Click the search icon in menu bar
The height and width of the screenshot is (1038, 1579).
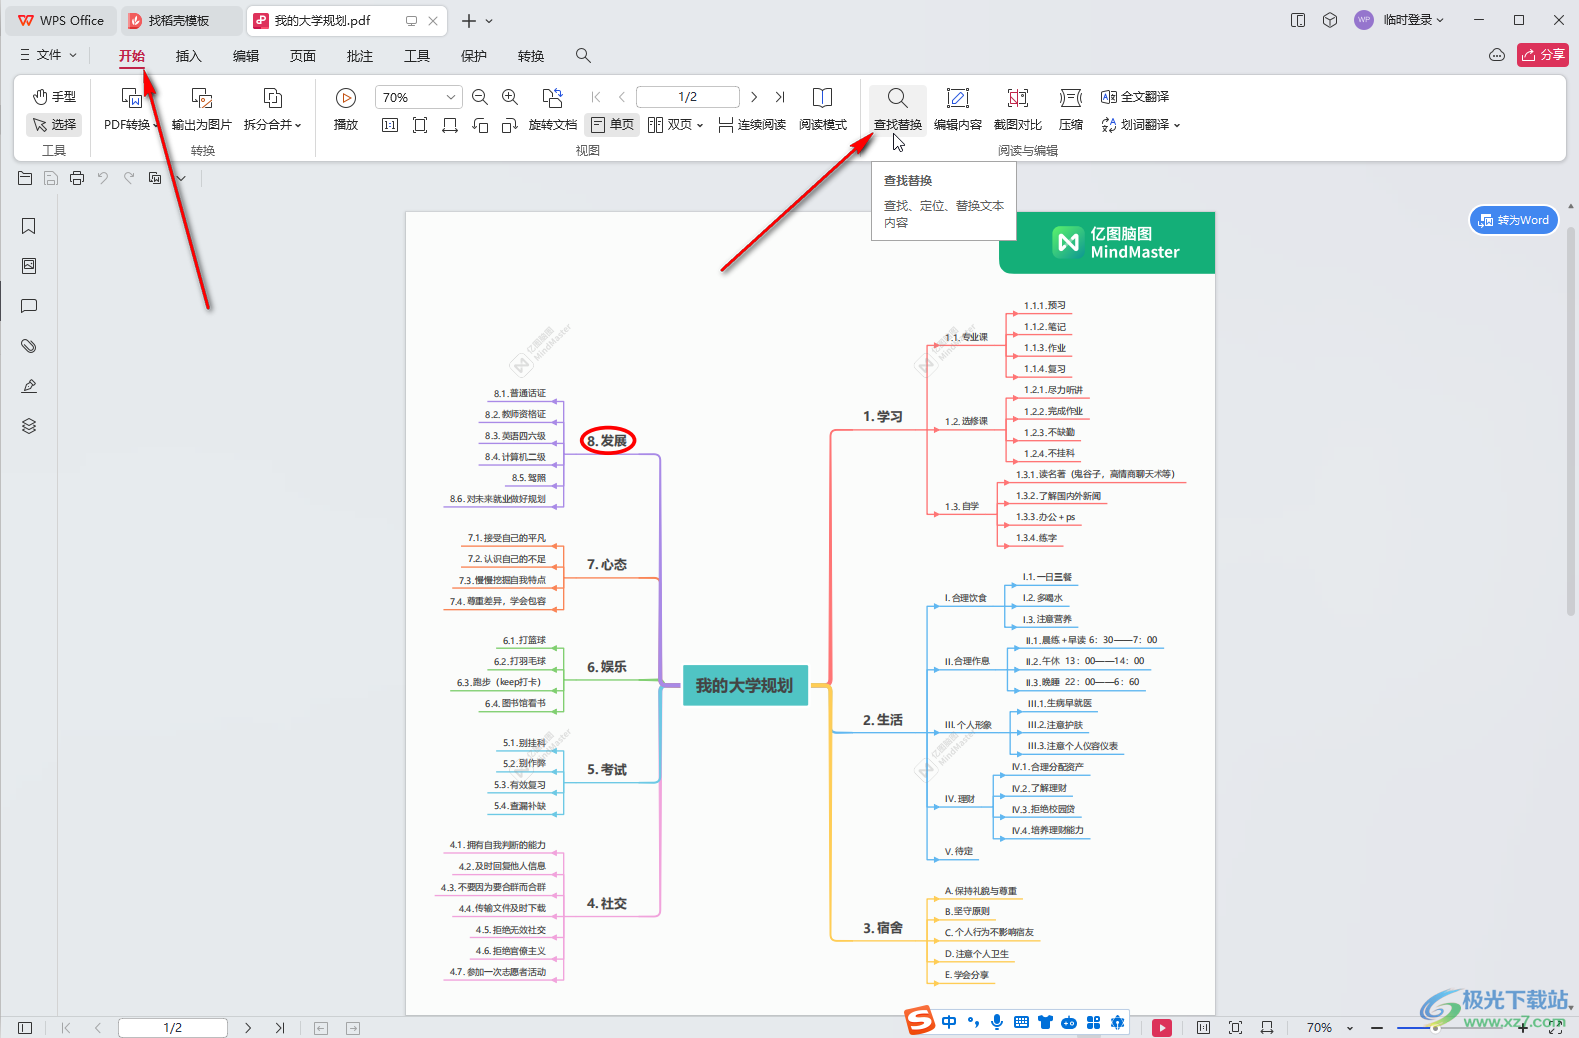[x=583, y=56]
